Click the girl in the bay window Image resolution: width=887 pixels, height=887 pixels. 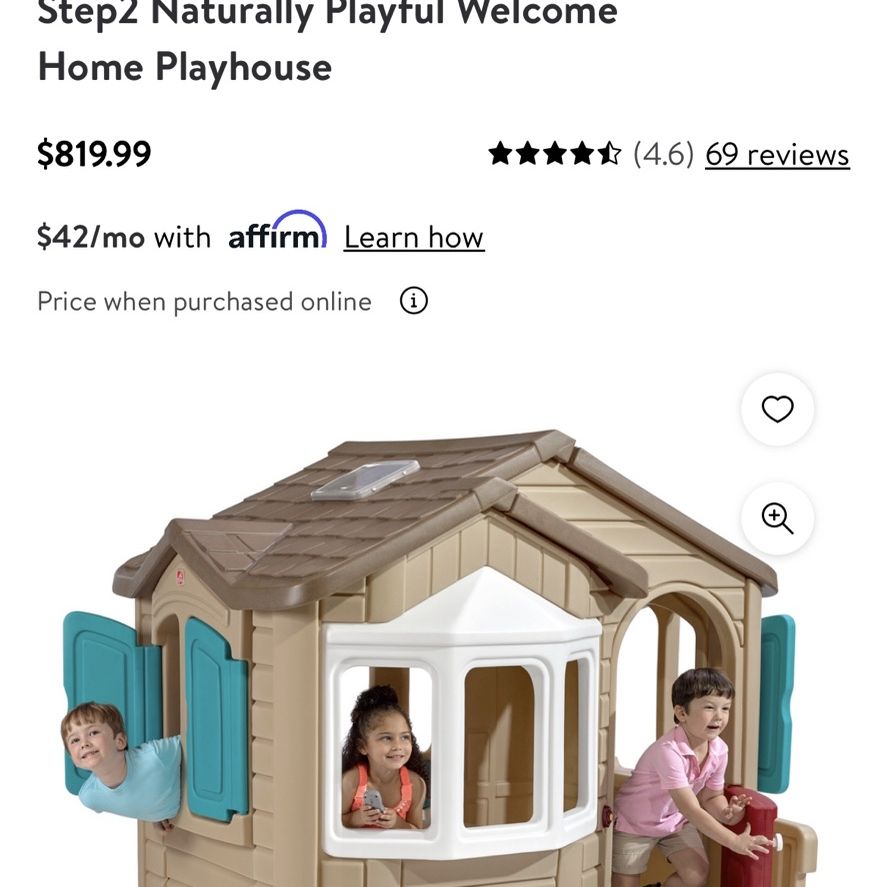click(x=384, y=758)
